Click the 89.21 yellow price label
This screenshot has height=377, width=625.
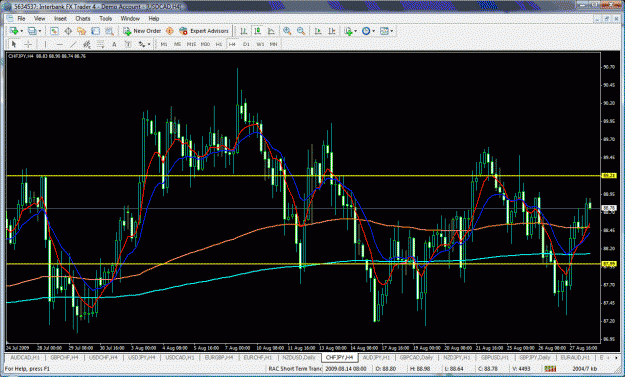click(609, 176)
